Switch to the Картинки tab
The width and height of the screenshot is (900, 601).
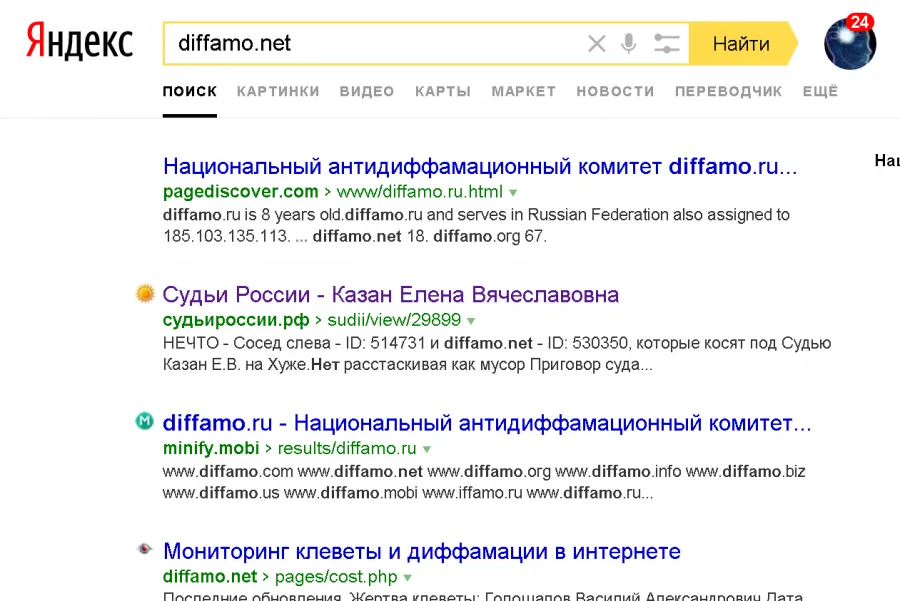click(278, 91)
